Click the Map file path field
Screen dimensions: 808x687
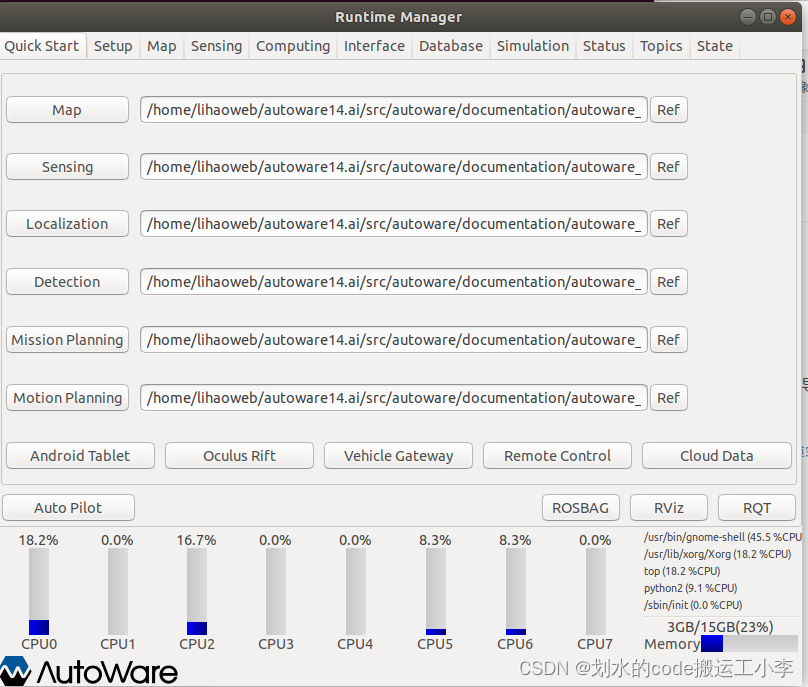(394, 110)
